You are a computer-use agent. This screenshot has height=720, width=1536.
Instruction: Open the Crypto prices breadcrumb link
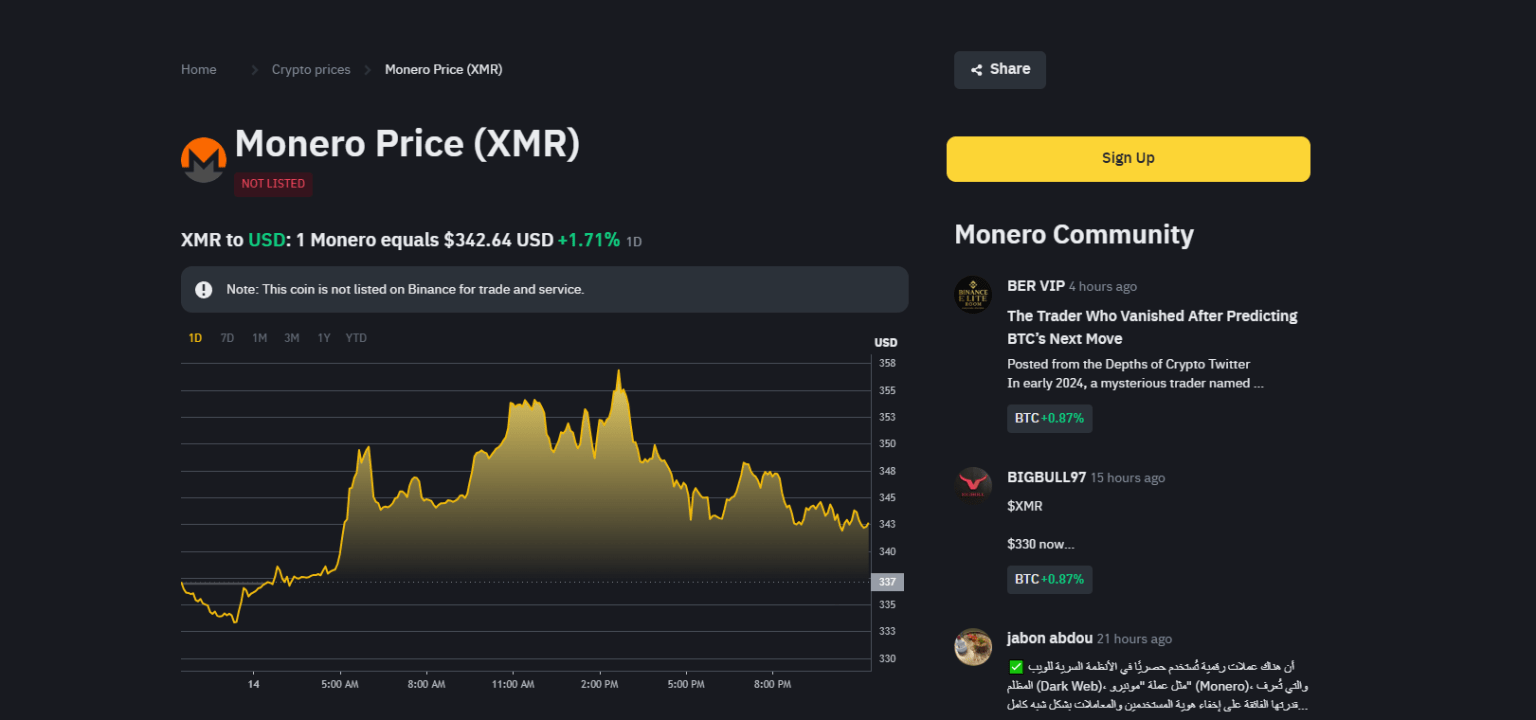tap(311, 70)
